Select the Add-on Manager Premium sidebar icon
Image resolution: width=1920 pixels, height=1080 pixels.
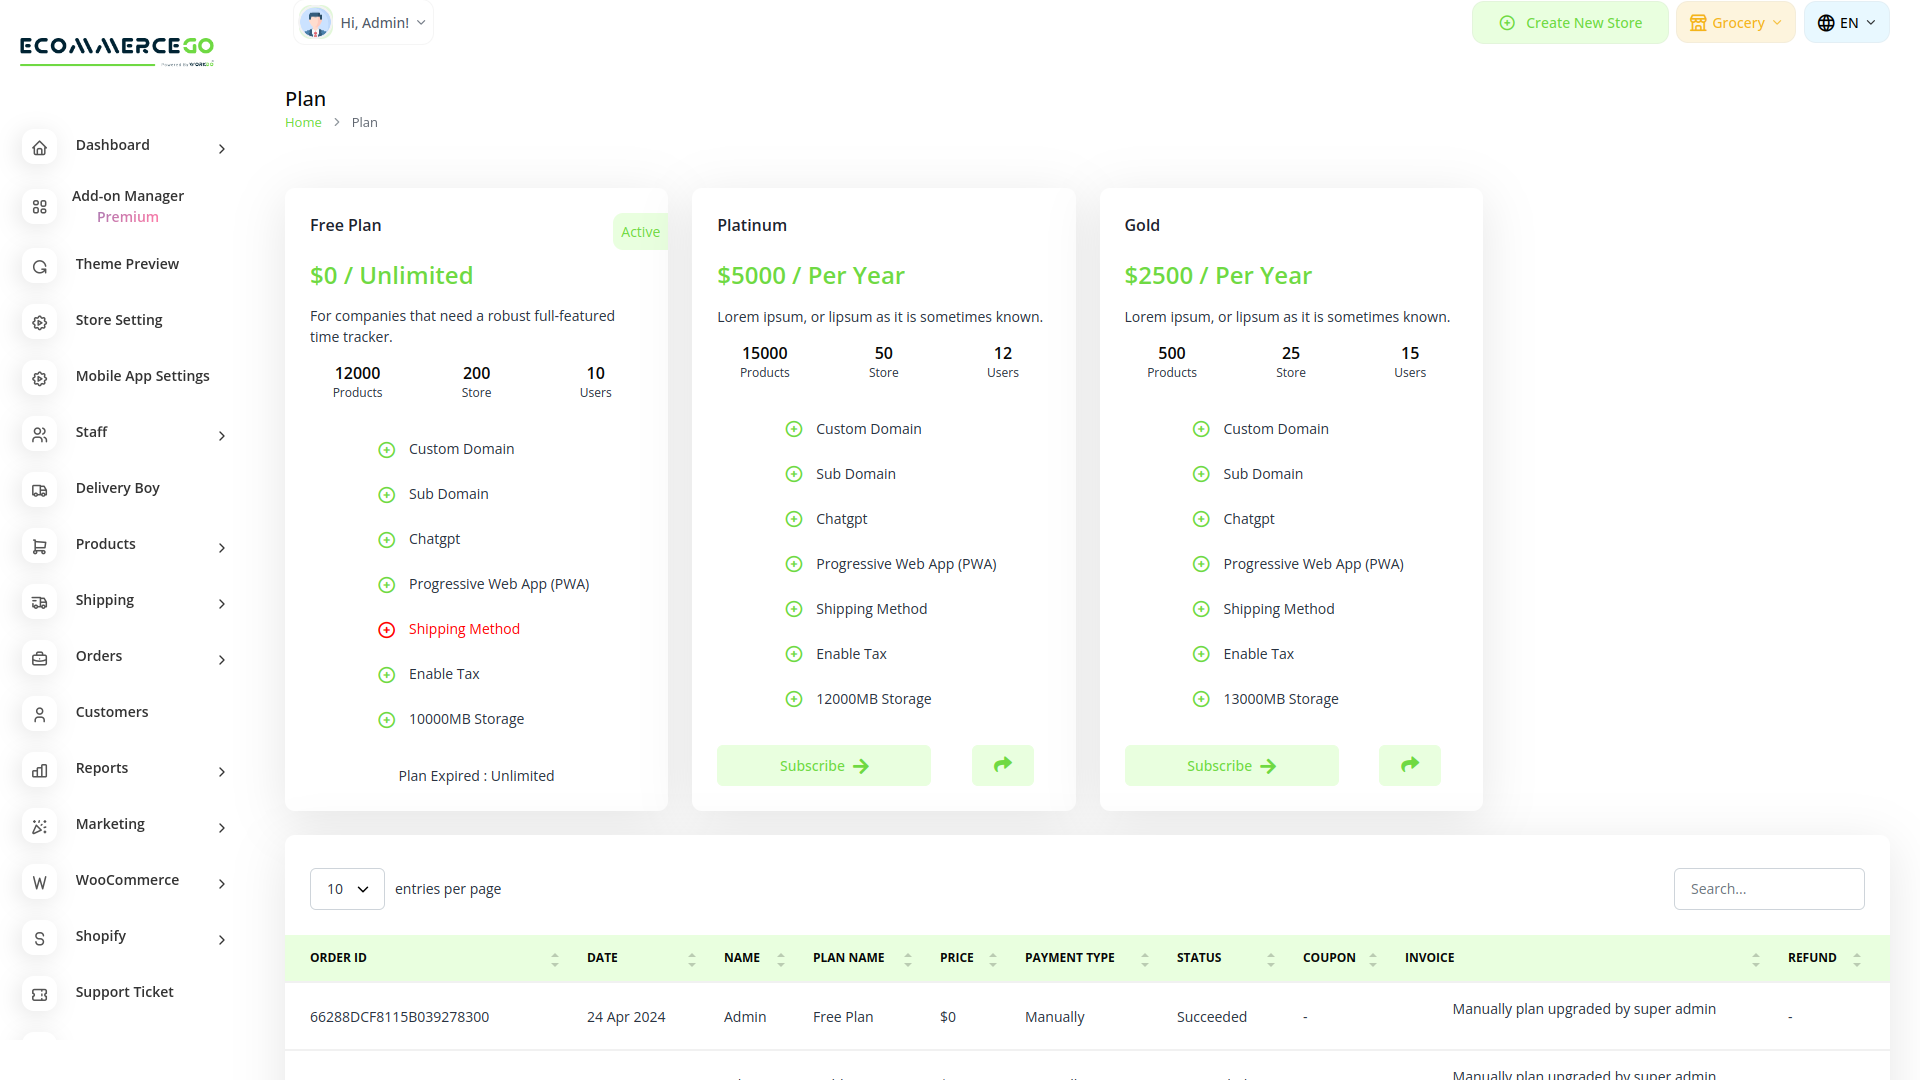pyautogui.click(x=39, y=207)
